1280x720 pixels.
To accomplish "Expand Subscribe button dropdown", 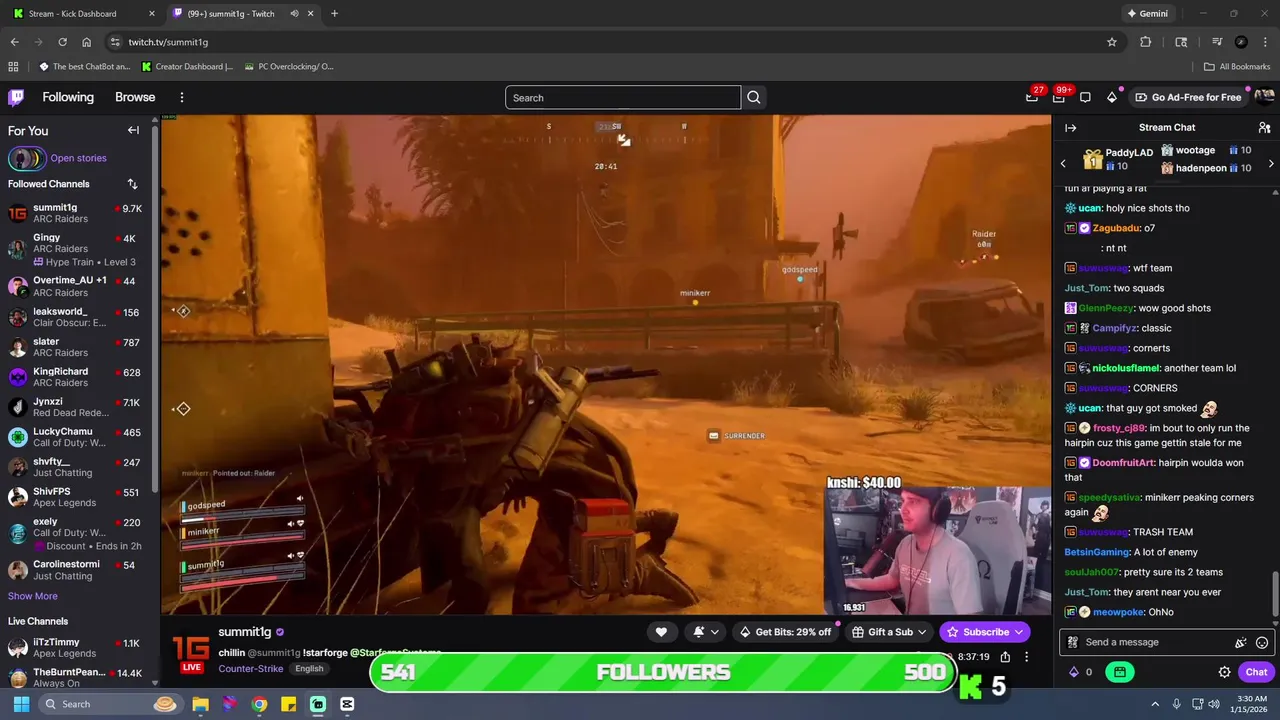I will pos(1018,632).
